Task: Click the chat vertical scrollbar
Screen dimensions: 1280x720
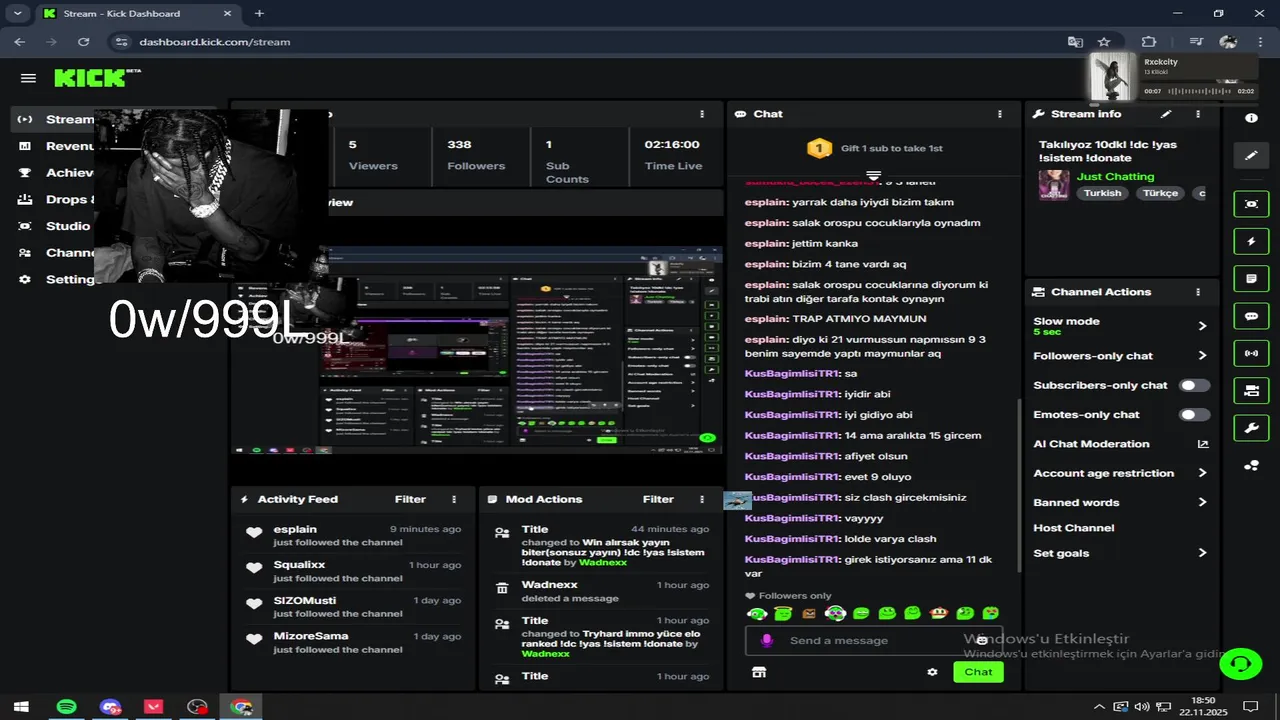Action: [x=1019, y=485]
